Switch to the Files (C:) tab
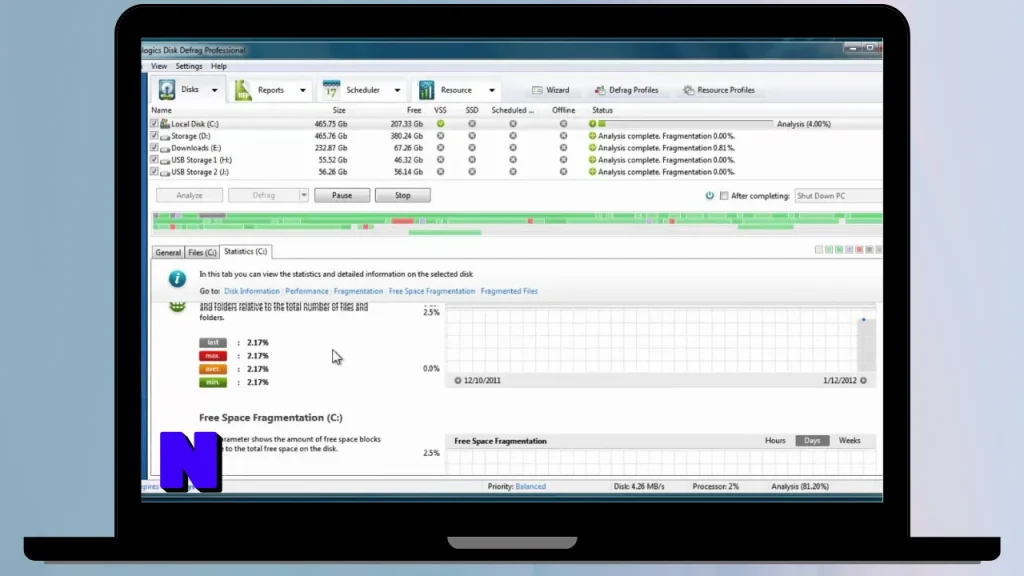Viewport: 1024px width, 576px height. pos(202,252)
